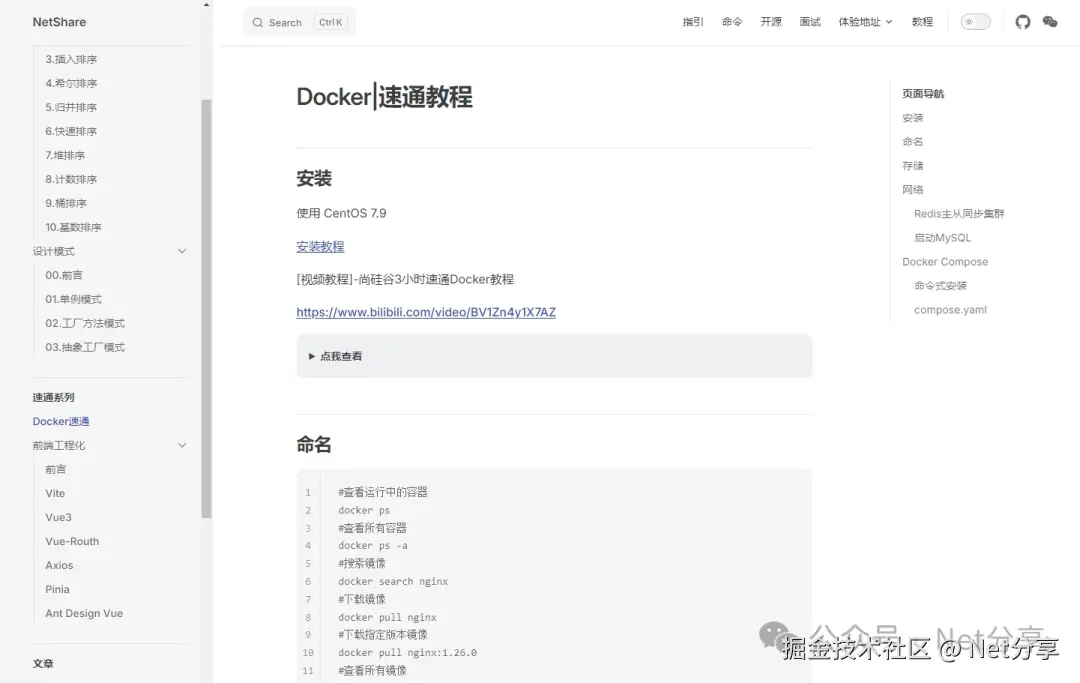Open 03.抽象工厂模式 in the sidebar
The height and width of the screenshot is (683, 1080).
[x=85, y=348]
